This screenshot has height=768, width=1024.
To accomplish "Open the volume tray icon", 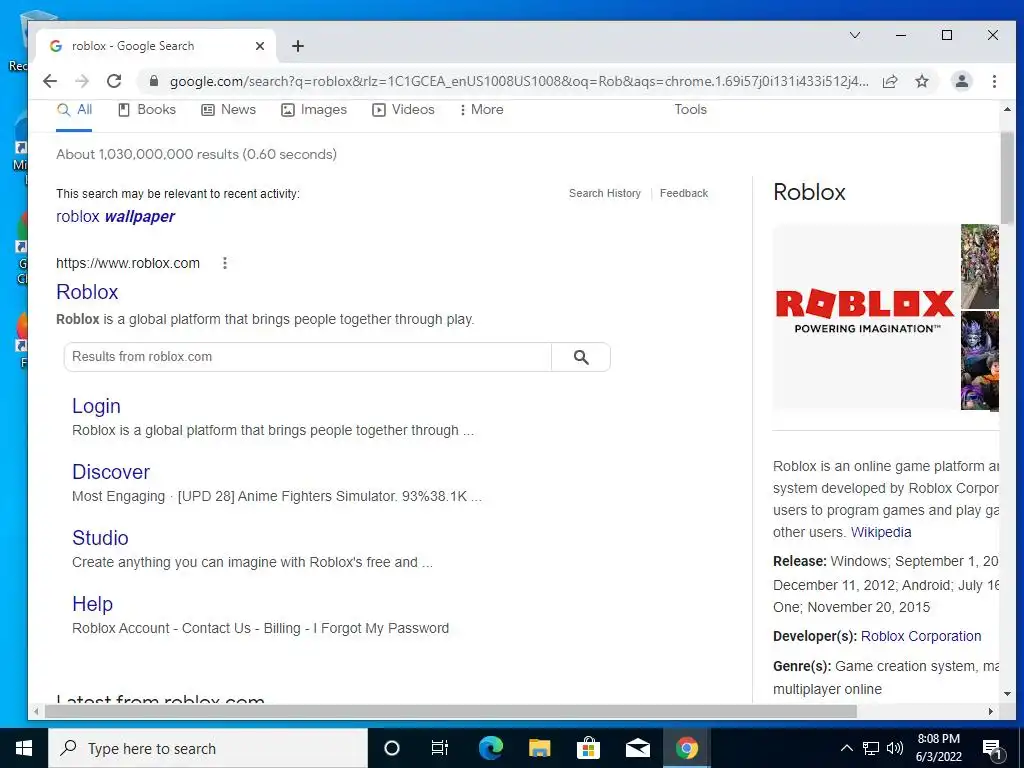I will 895,748.
